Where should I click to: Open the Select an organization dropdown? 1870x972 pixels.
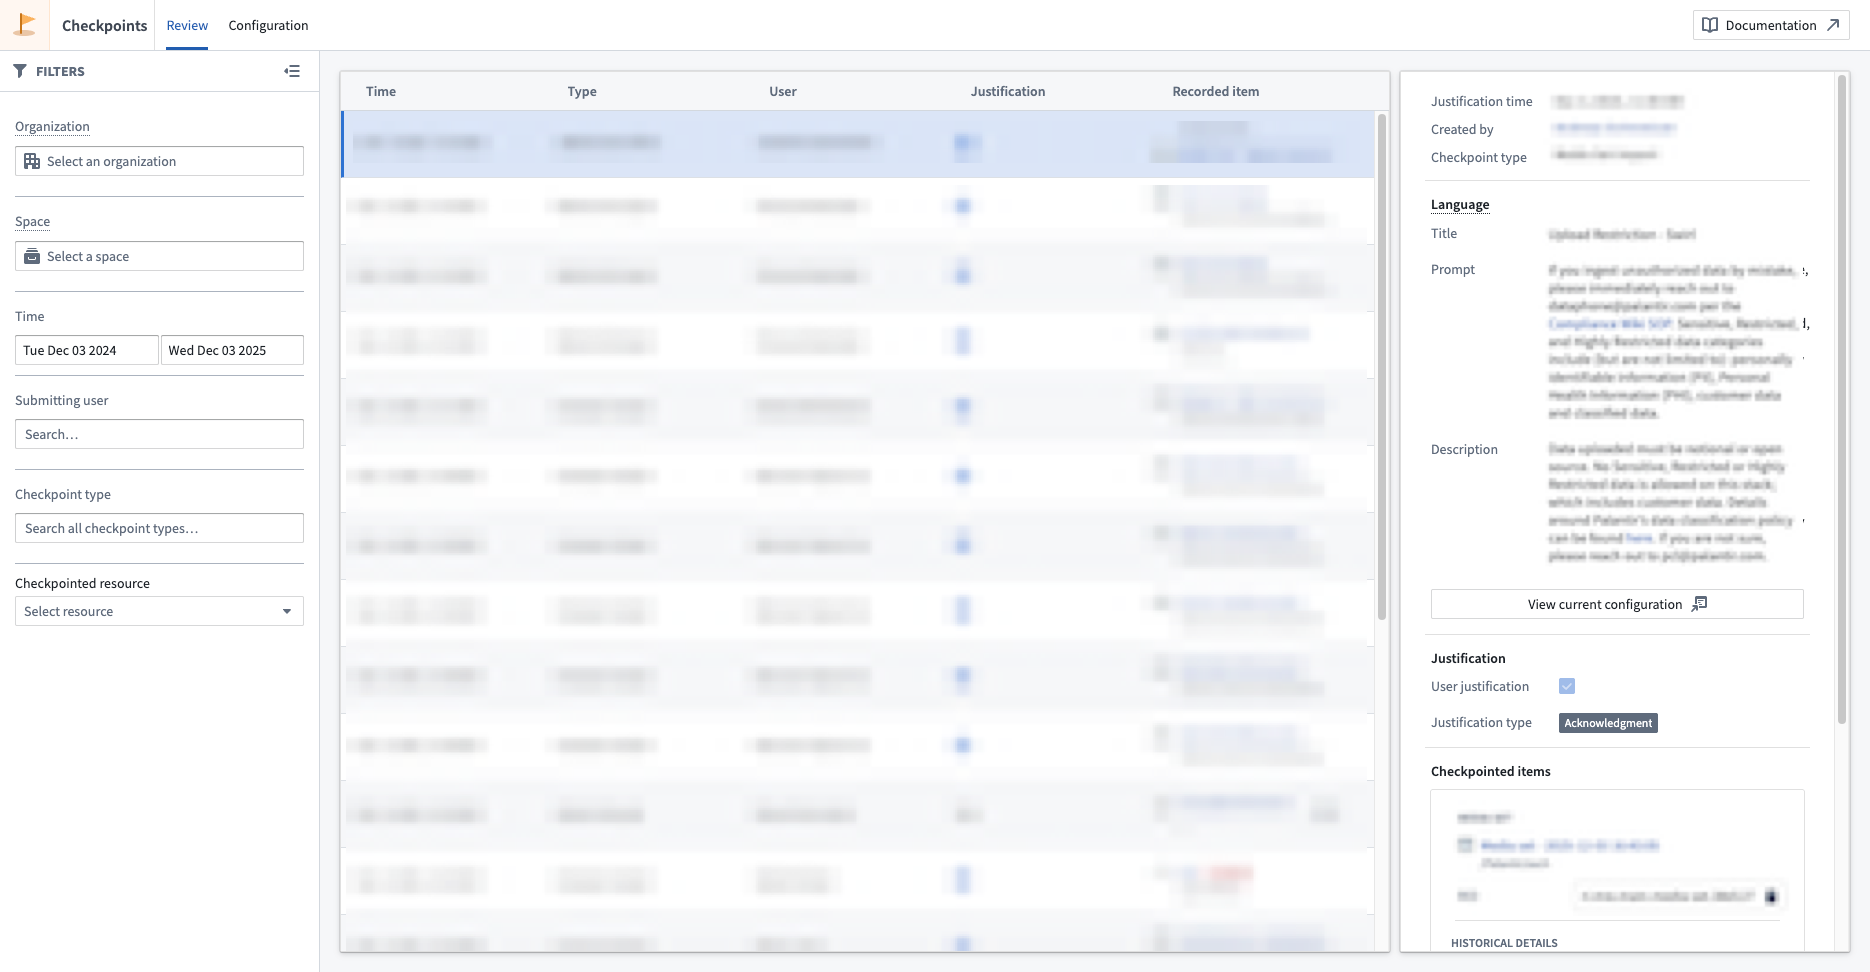click(x=159, y=161)
